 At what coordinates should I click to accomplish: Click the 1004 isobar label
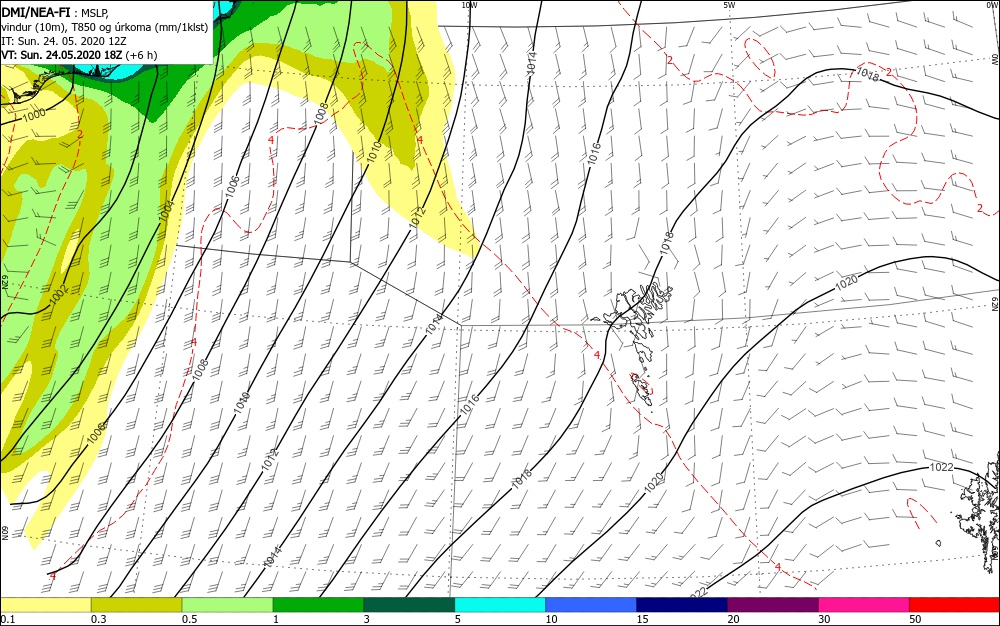coord(167,211)
